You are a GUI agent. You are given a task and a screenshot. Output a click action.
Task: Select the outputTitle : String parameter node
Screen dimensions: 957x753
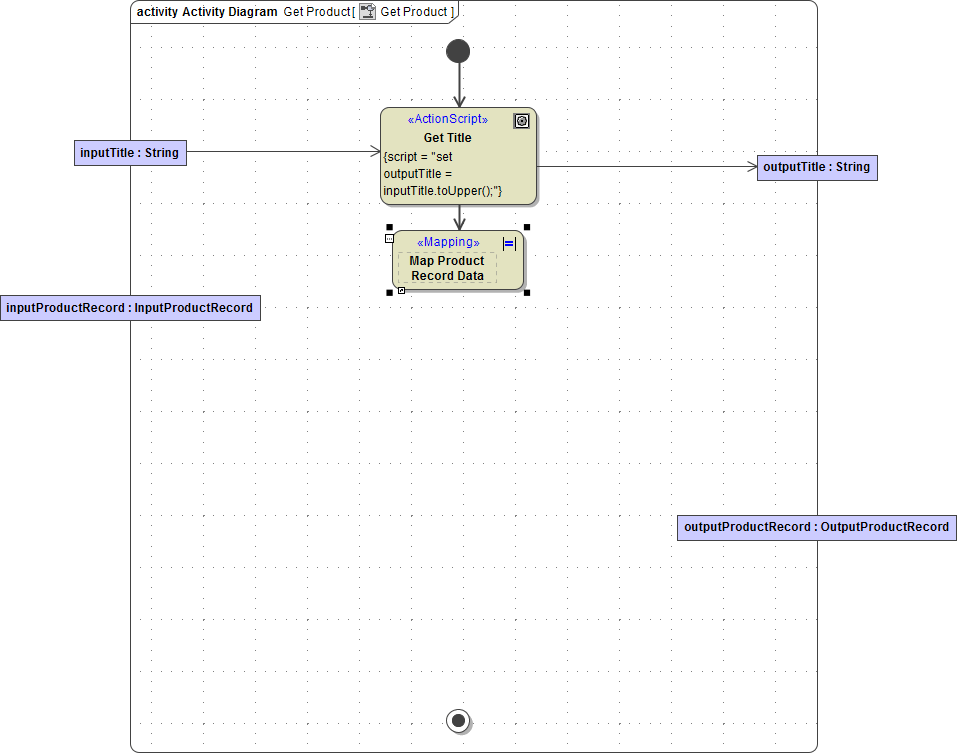[816, 167]
